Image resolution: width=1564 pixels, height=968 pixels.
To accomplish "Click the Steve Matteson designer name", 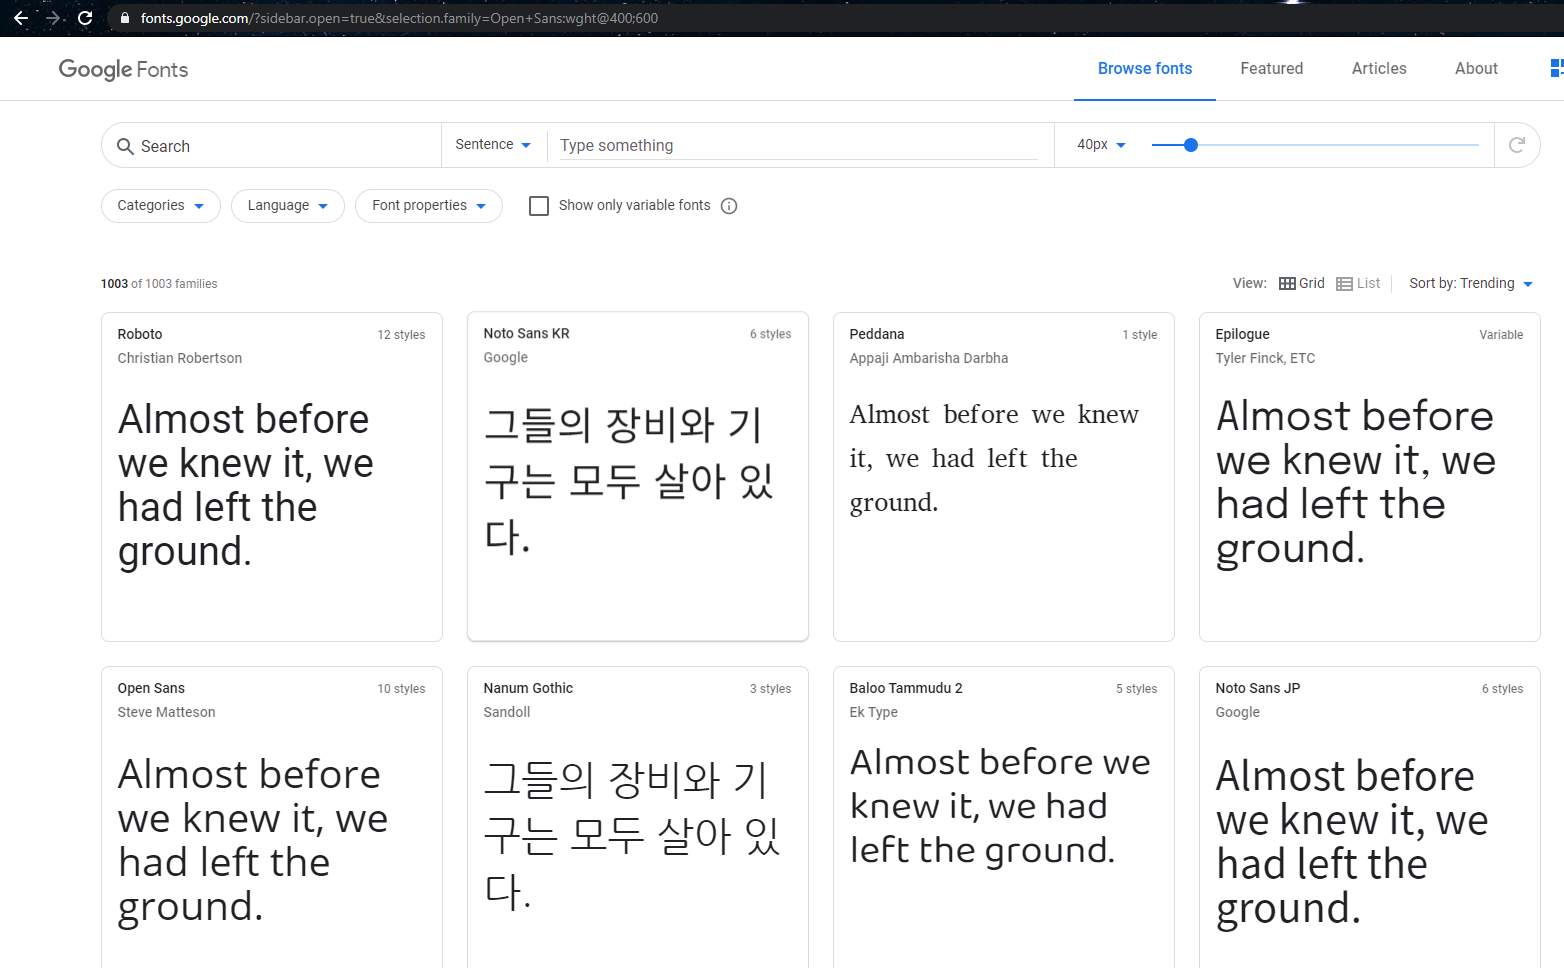I will pyautogui.click(x=166, y=712).
